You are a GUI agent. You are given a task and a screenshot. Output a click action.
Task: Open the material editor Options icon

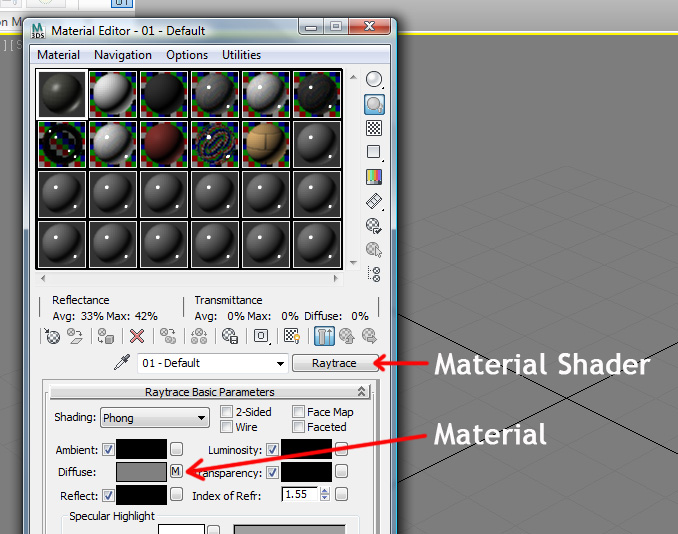point(373,226)
